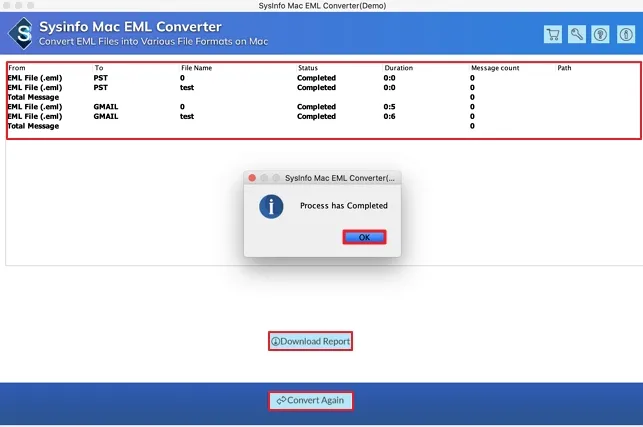Click the last Total Message row
The image size is (643, 427).
click(324, 126)
